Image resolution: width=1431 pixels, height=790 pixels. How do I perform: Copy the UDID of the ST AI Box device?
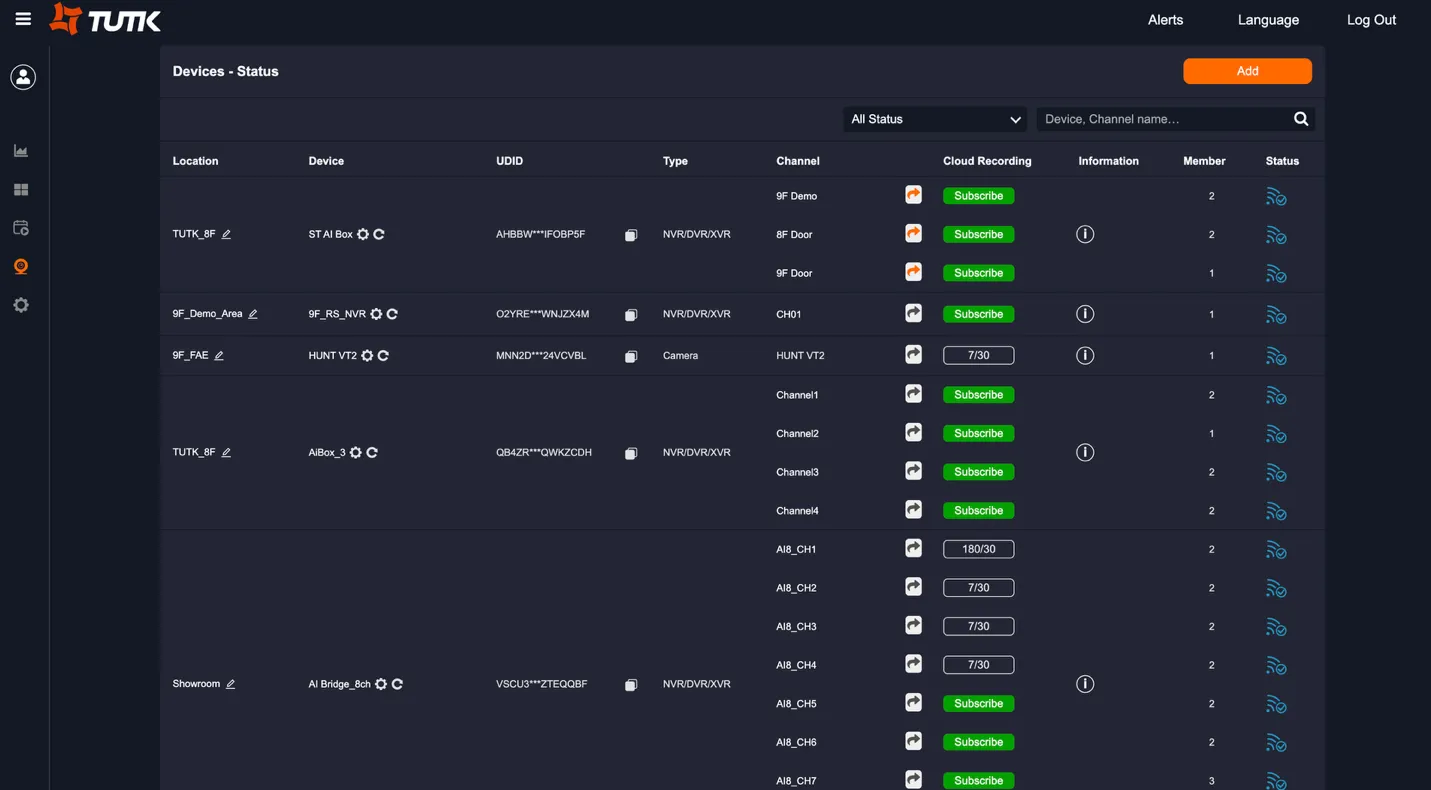[x=630, y=235]
